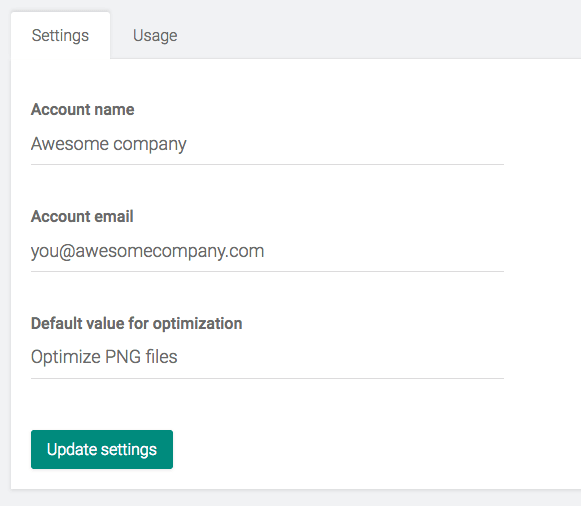The width and height of the screenshot is (581, 506).
Task: Select the Settings tab
Action: [60, 36]
